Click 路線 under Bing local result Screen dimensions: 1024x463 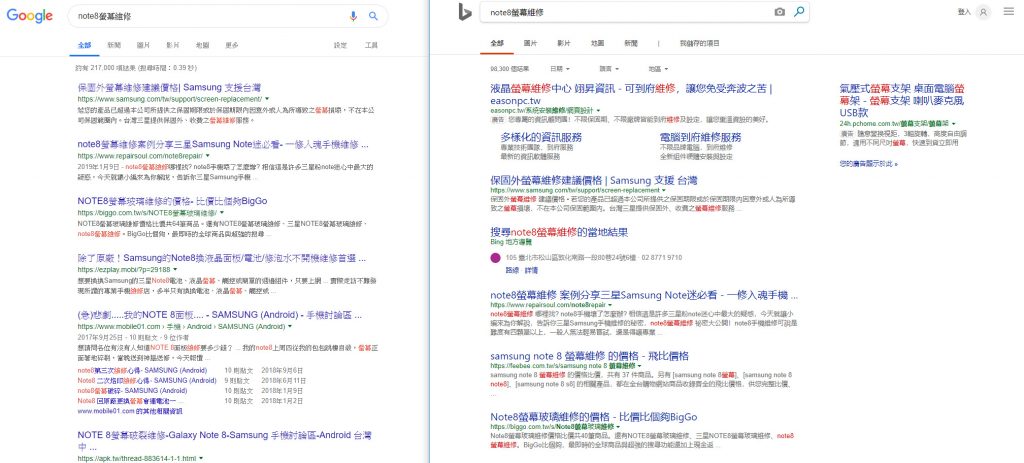(512, 270)
